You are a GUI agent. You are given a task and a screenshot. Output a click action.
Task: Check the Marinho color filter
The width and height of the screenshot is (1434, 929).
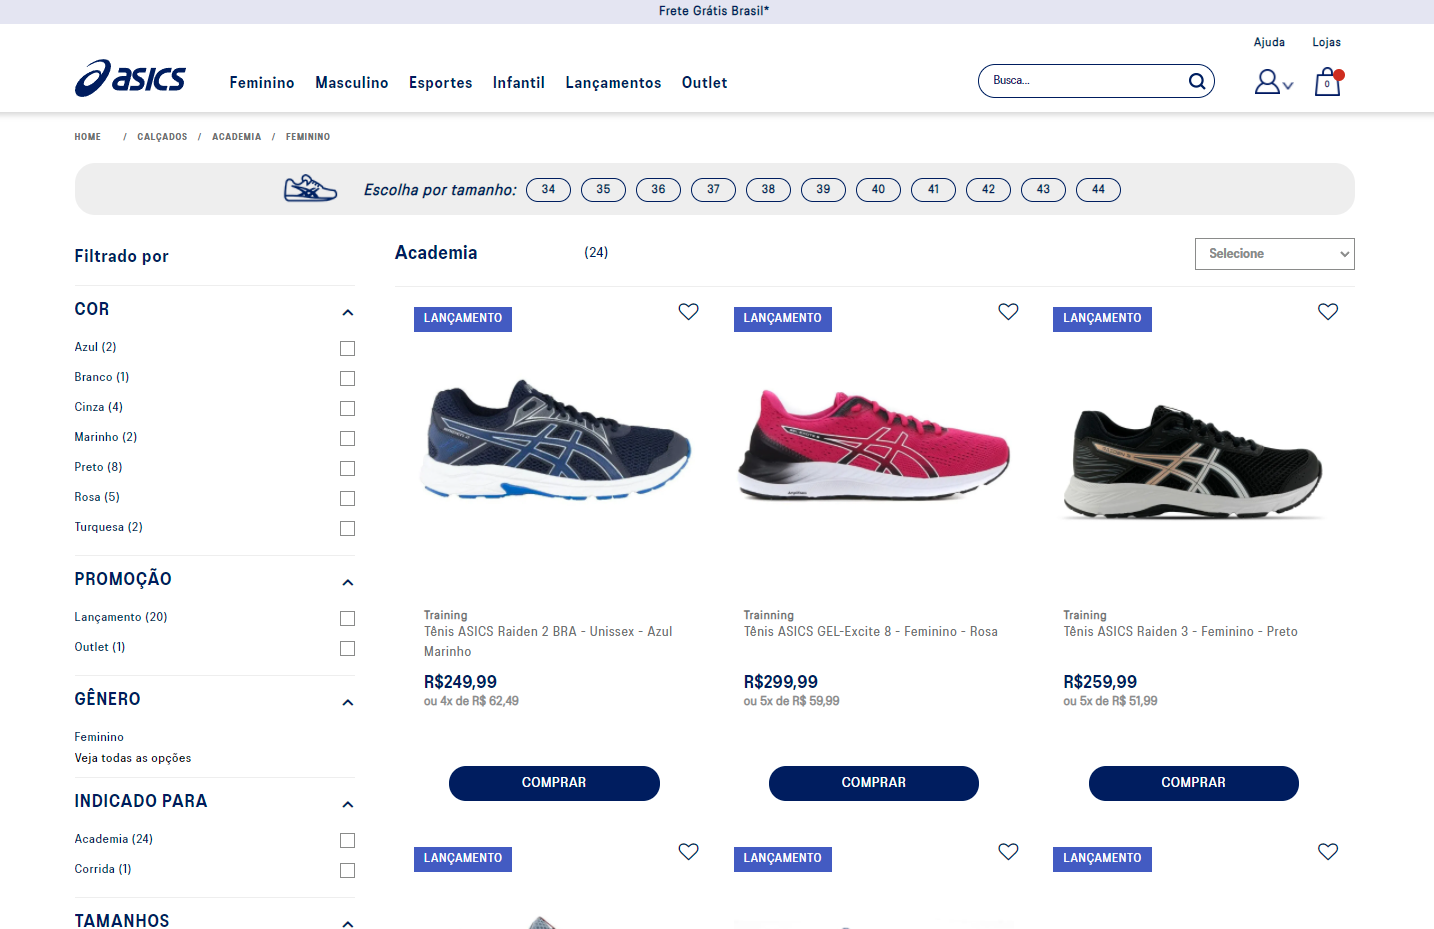click(347, 438)
